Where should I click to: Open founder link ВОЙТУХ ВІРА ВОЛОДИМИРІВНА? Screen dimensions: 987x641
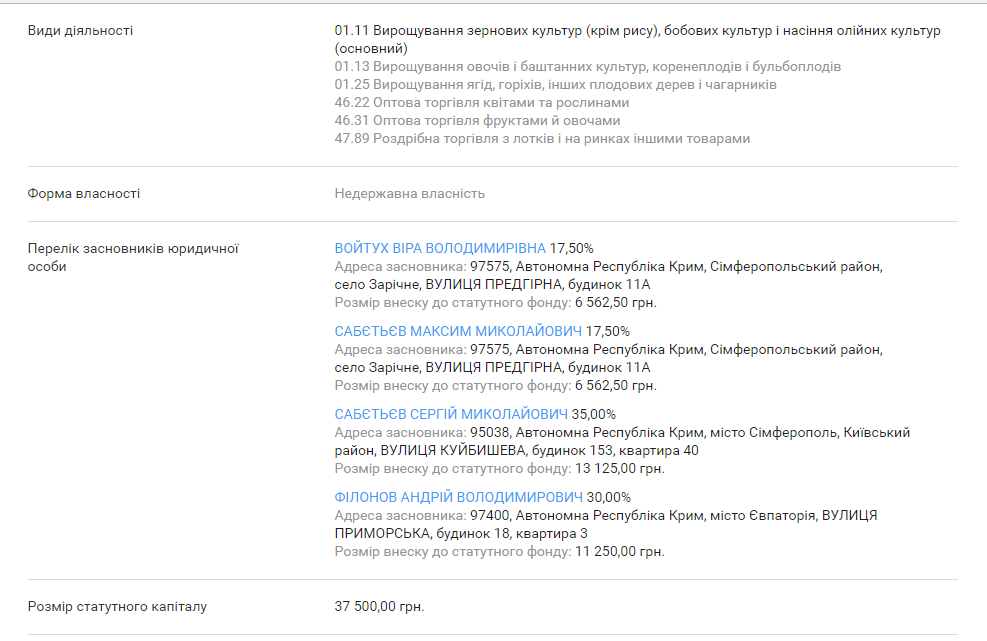coord(440,248)
